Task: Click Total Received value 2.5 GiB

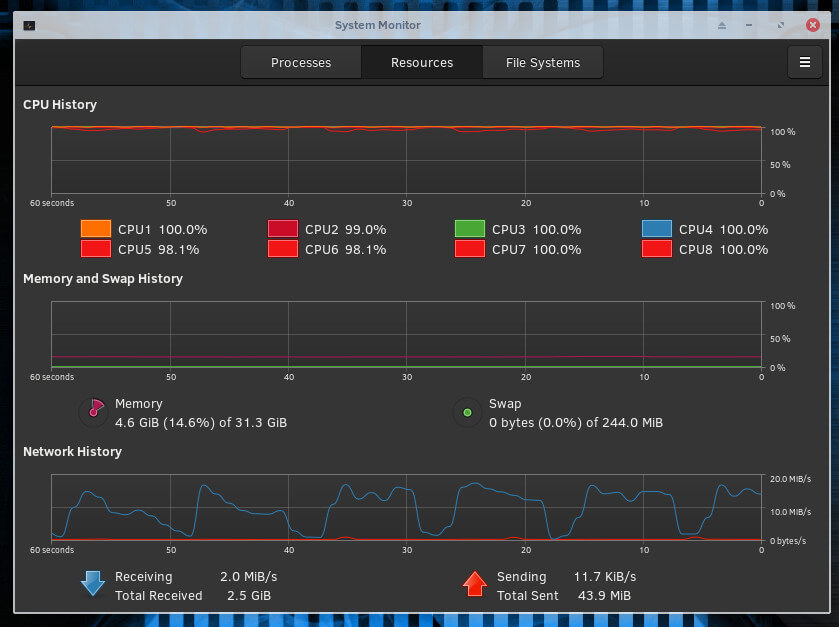Action: tap(249, 596)
